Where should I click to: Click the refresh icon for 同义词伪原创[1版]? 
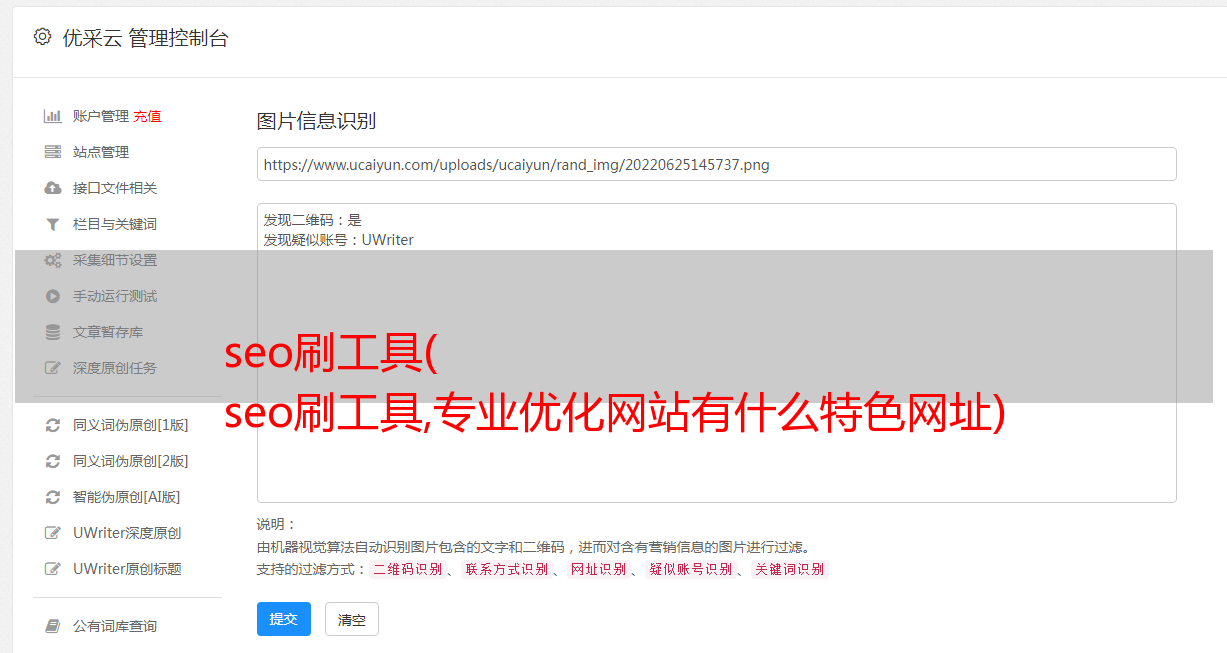click(x=53, y=425)
